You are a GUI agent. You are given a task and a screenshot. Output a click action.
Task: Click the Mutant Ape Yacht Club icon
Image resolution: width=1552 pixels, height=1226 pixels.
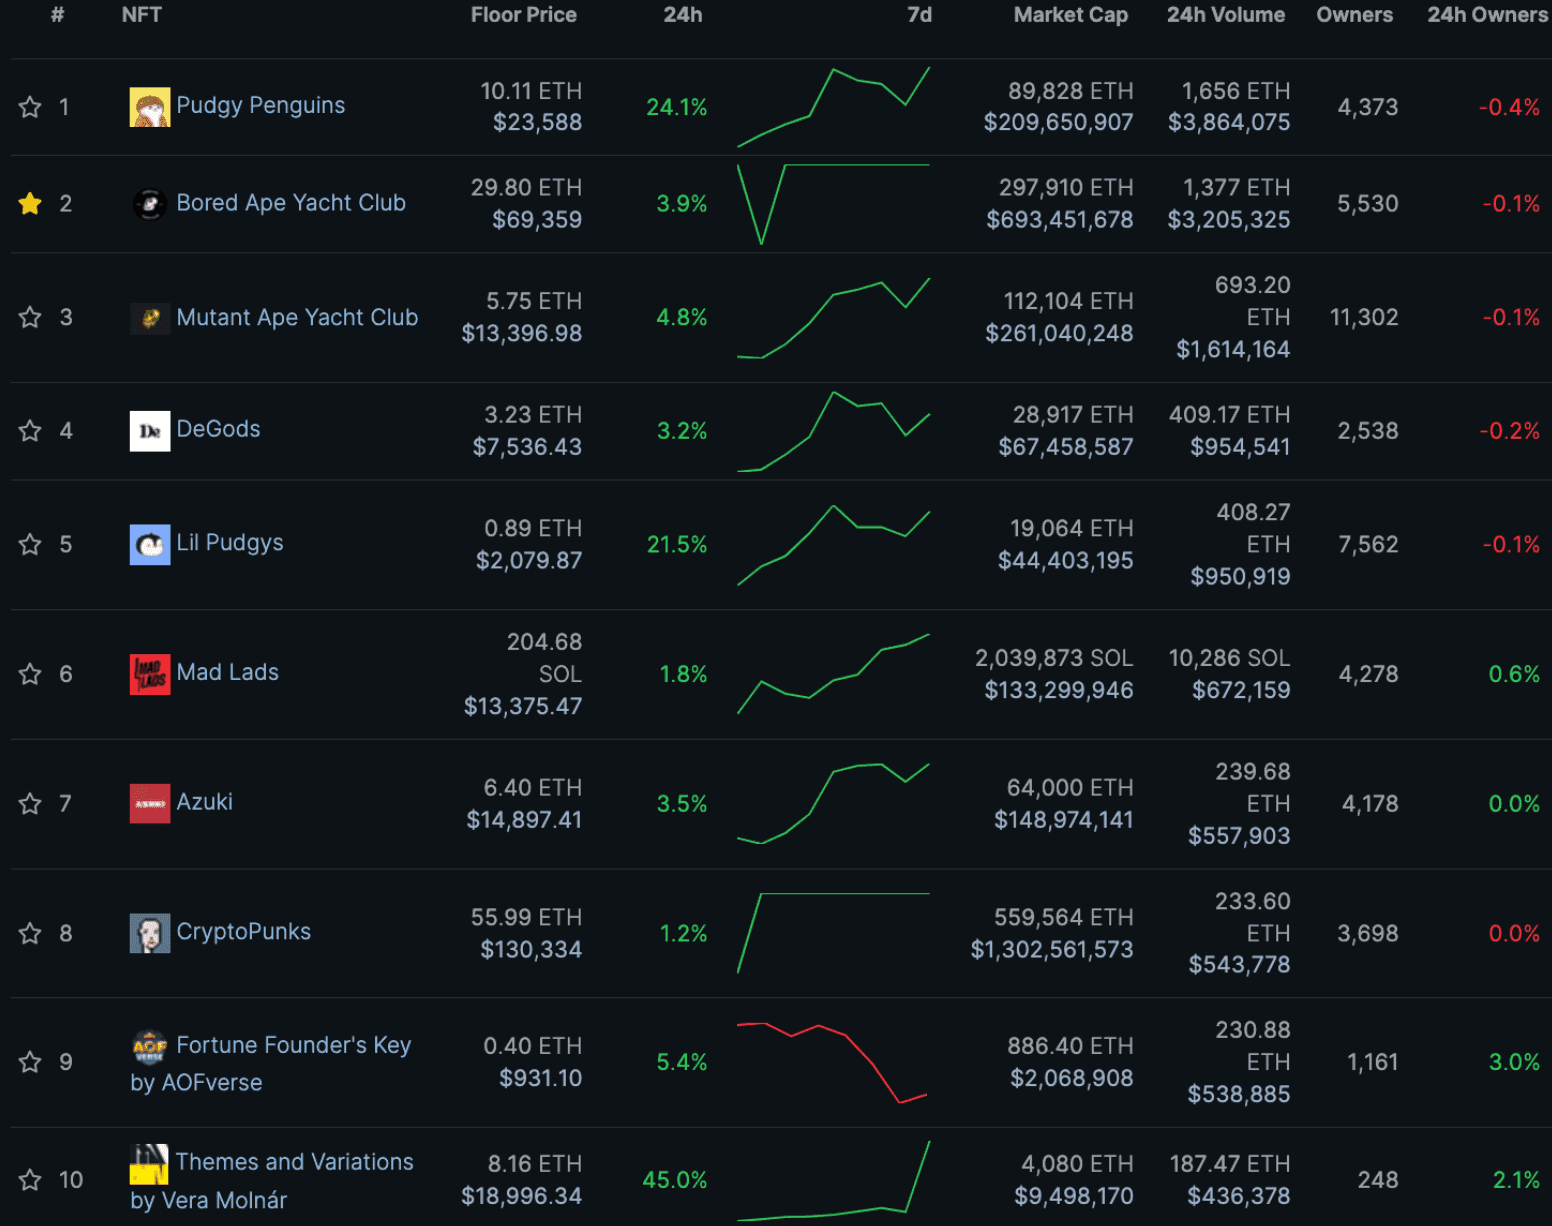150,318
